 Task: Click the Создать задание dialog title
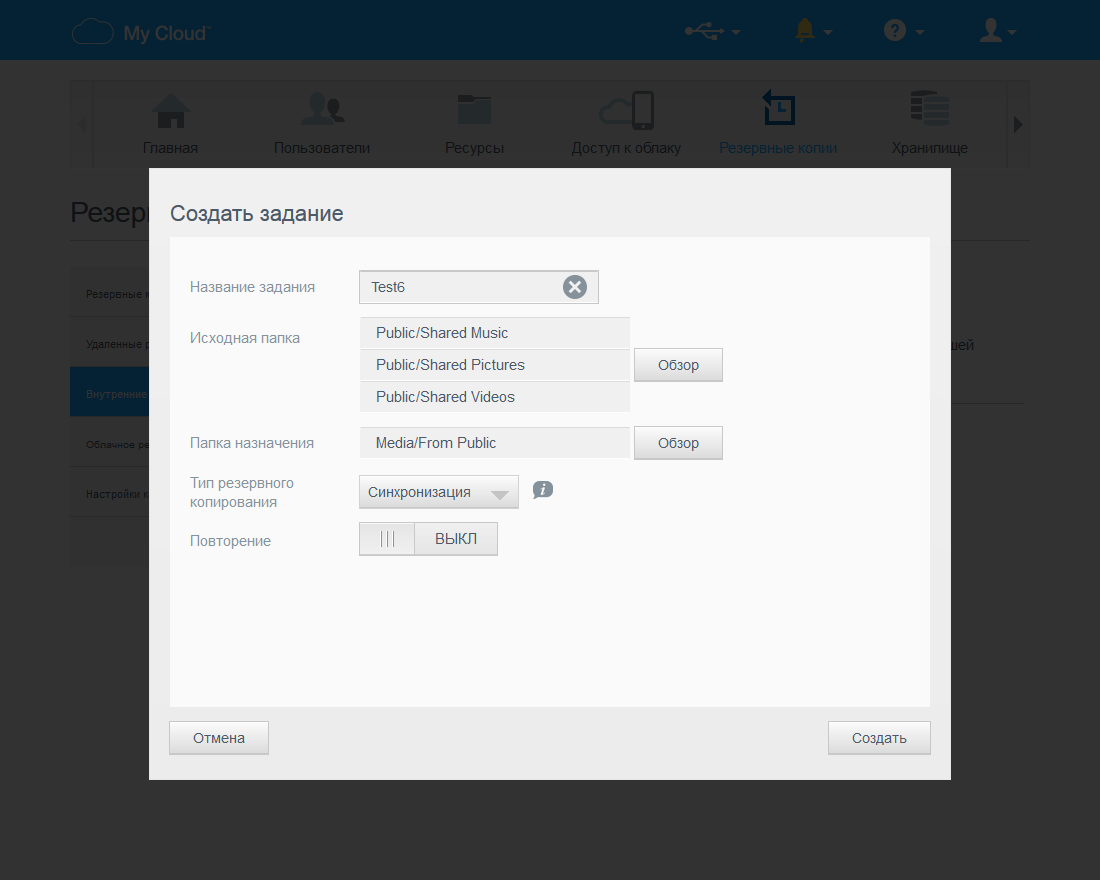coord(257,213)
